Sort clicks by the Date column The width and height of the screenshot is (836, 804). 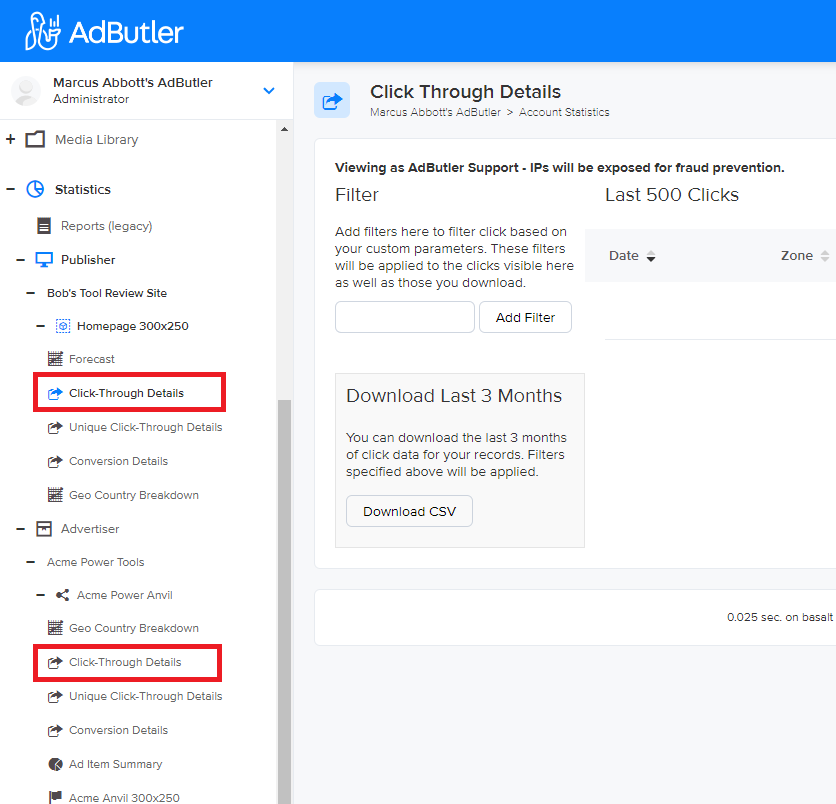pos(631,255)
